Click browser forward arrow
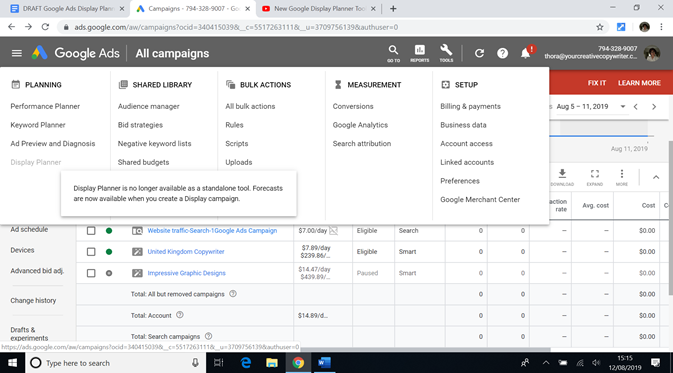The image size is (673, 373). click(x=28, y=27)
